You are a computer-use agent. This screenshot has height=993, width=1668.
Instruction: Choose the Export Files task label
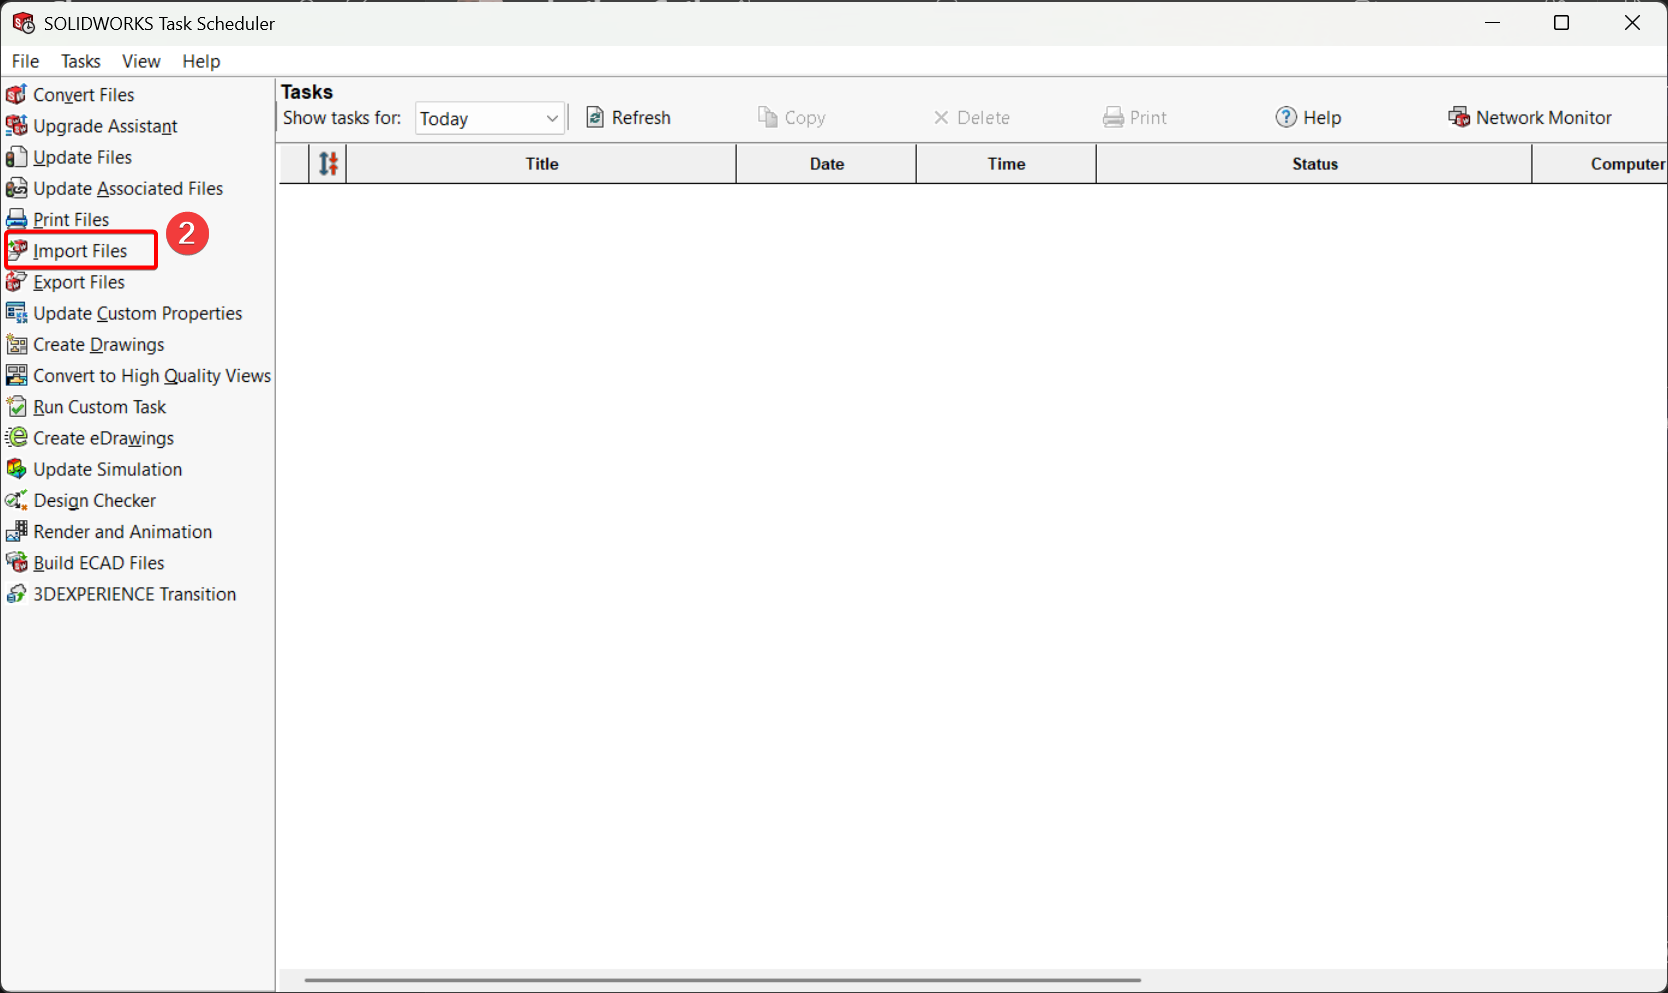point(79,282)
